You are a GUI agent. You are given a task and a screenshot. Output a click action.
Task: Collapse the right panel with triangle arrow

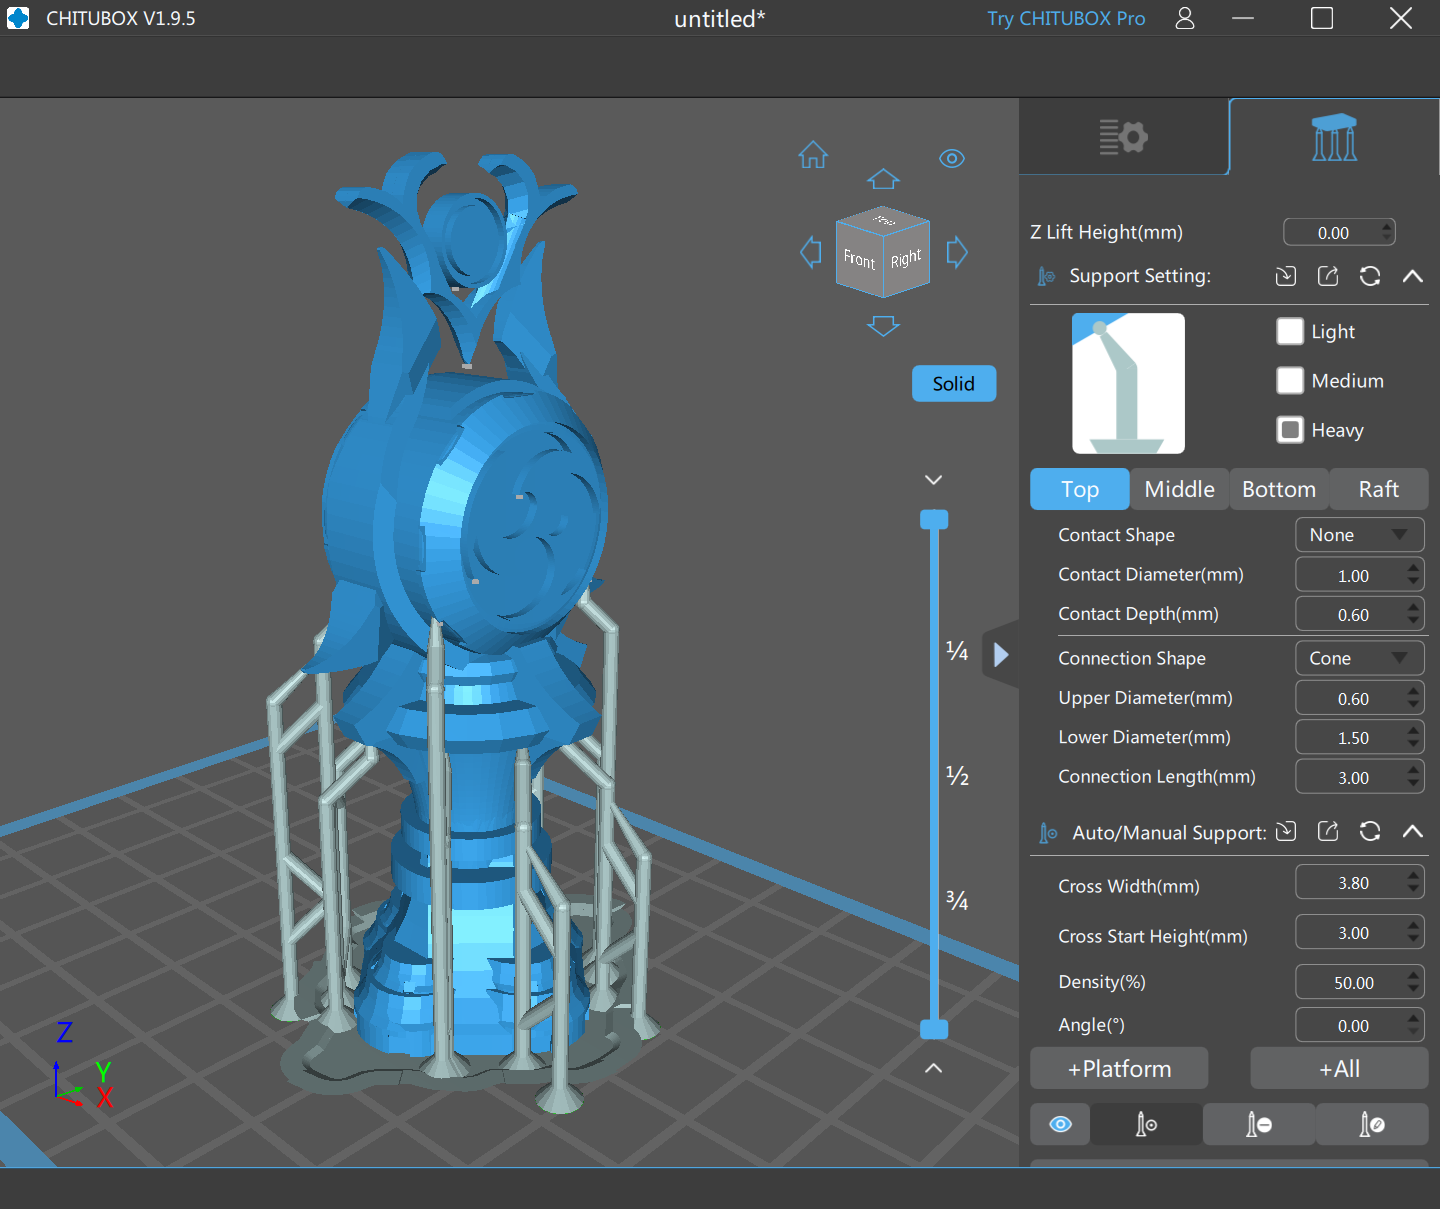coord(1001,655)
